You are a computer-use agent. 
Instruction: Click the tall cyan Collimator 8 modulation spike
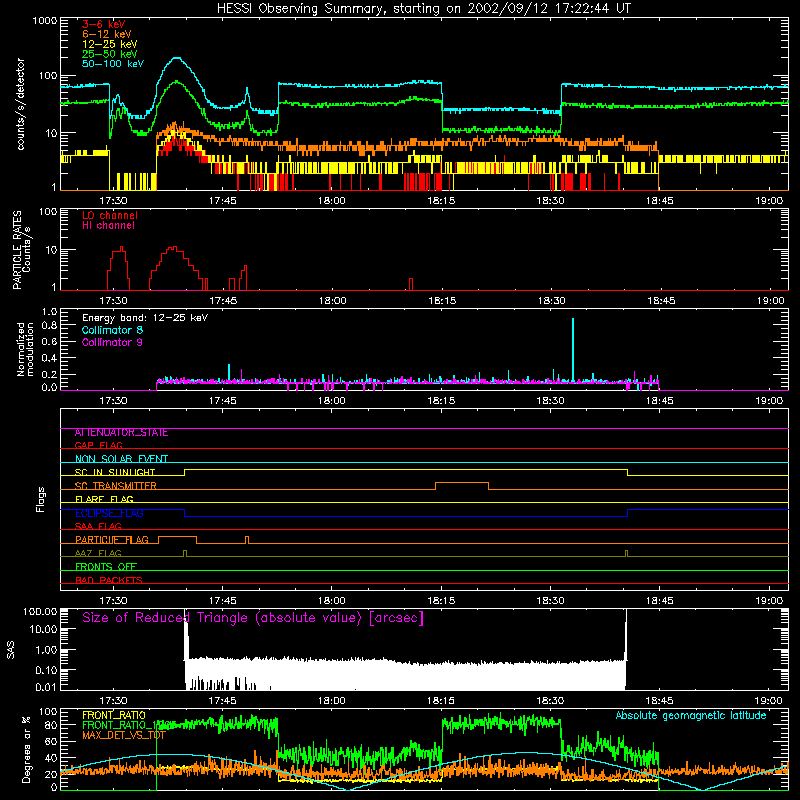(573, 349)
